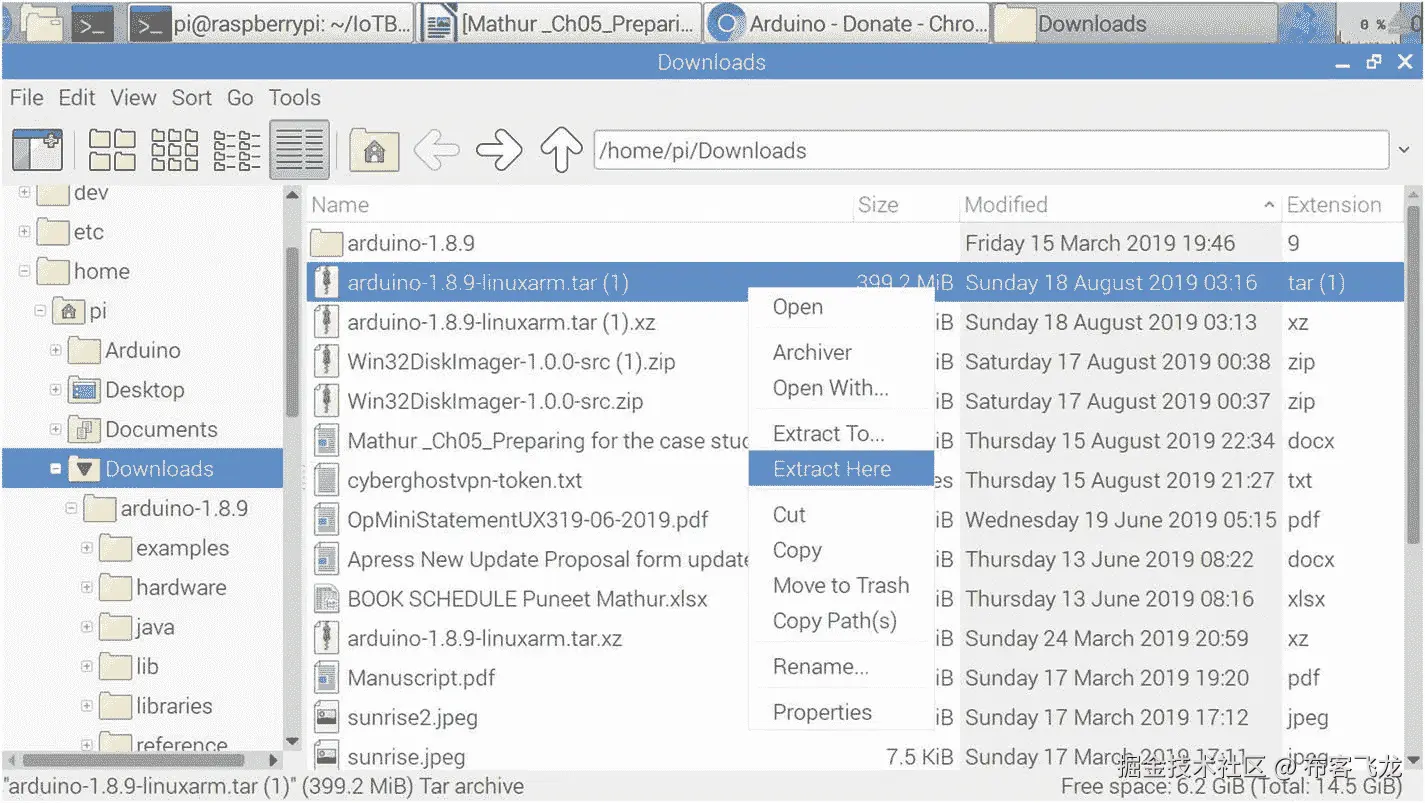
Task: Open the Go menu
Action: 240,98
